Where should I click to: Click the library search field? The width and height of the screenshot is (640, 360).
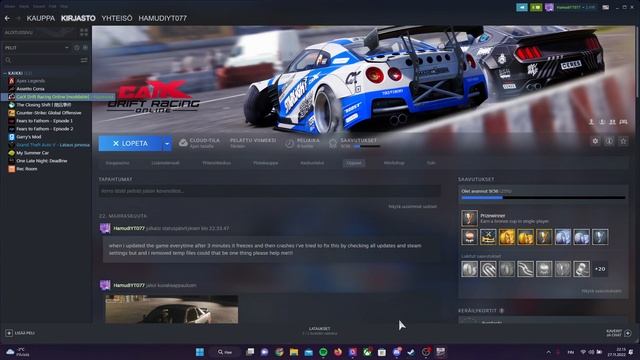tap(41, 60)
